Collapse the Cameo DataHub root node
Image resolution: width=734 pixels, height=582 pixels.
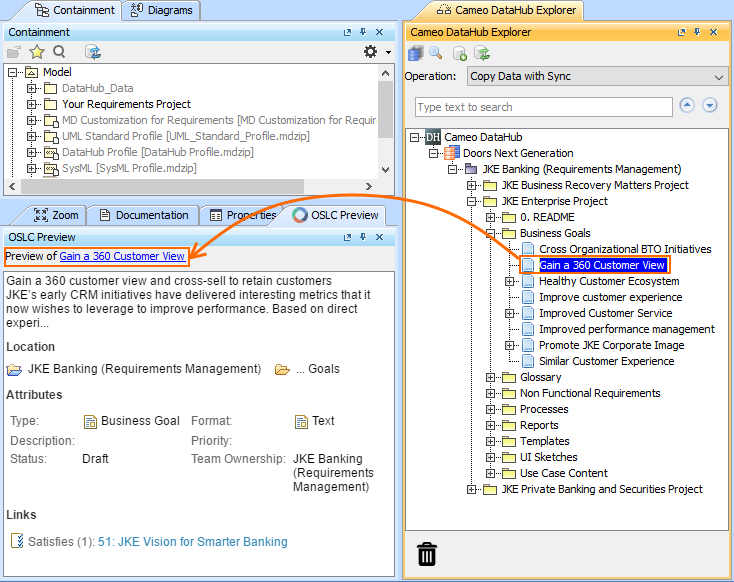414,137
